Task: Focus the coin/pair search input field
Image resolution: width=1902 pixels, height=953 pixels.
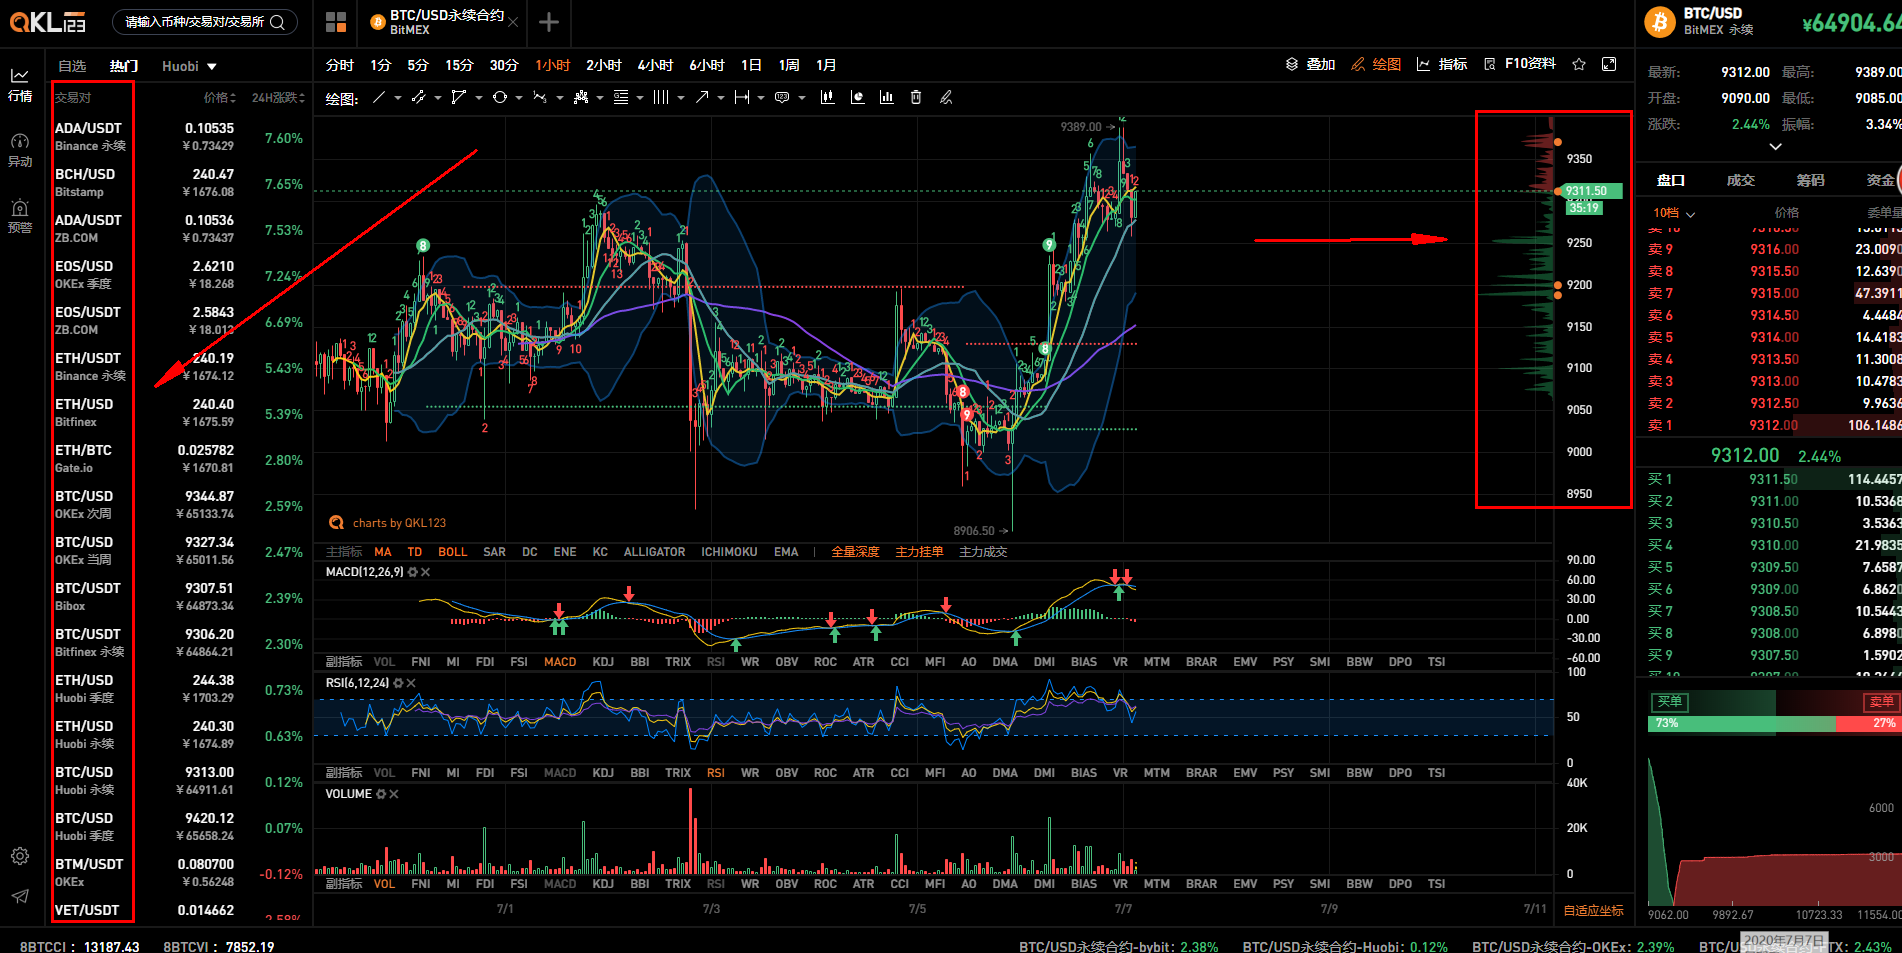Action: (x=194, y=22)
